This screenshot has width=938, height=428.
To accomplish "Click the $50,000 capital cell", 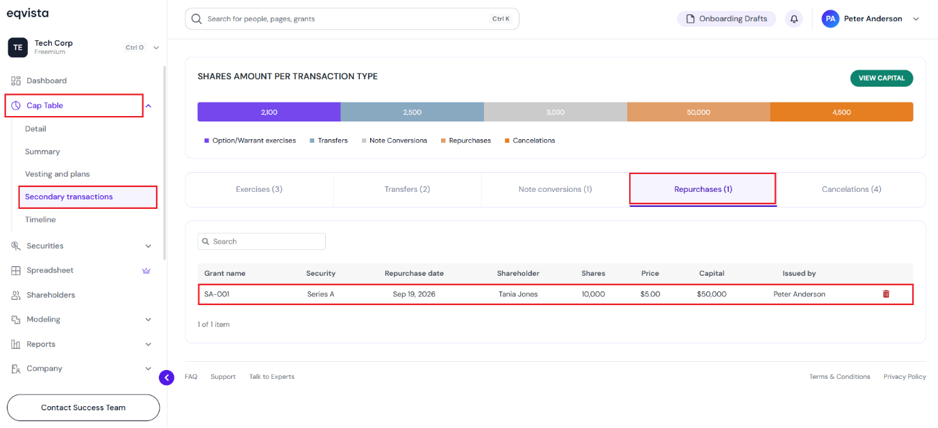I will [x=712, y=294].
